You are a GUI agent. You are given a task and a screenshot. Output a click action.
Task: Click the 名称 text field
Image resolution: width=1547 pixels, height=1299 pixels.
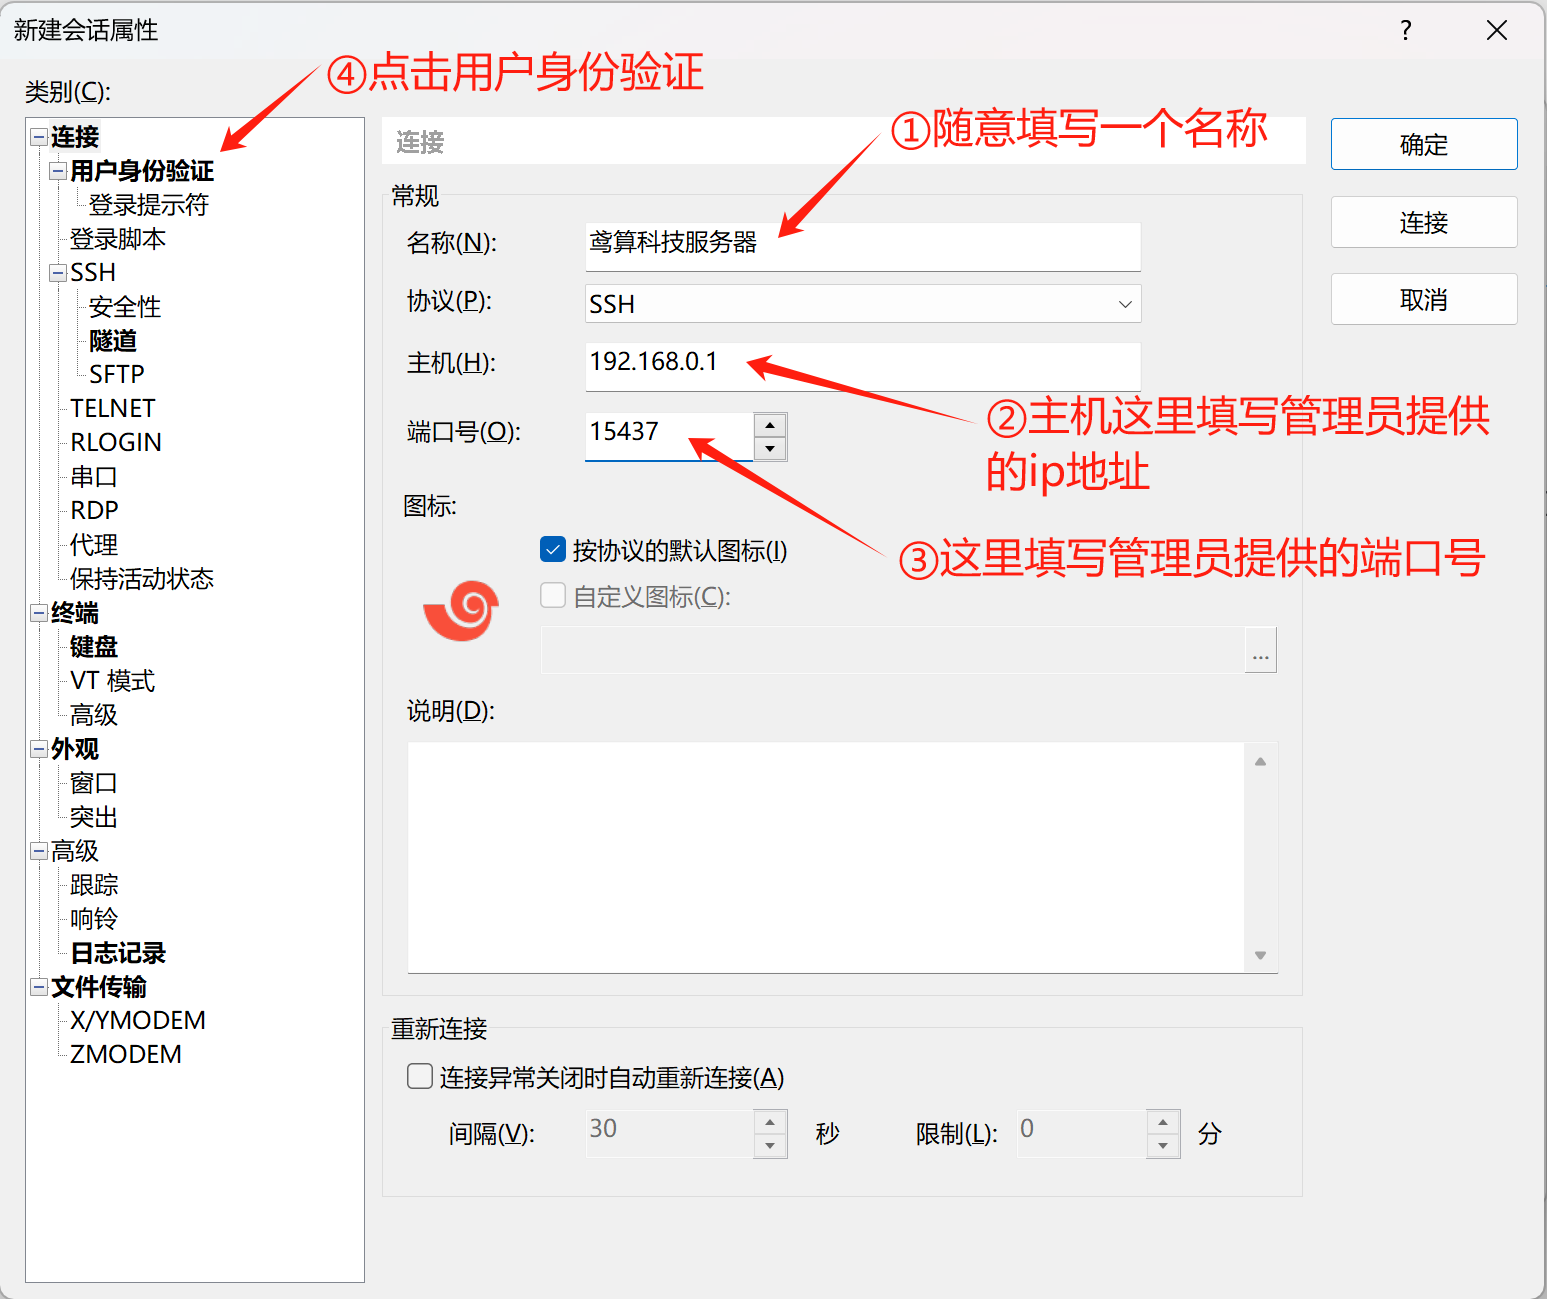click(862, 244)
